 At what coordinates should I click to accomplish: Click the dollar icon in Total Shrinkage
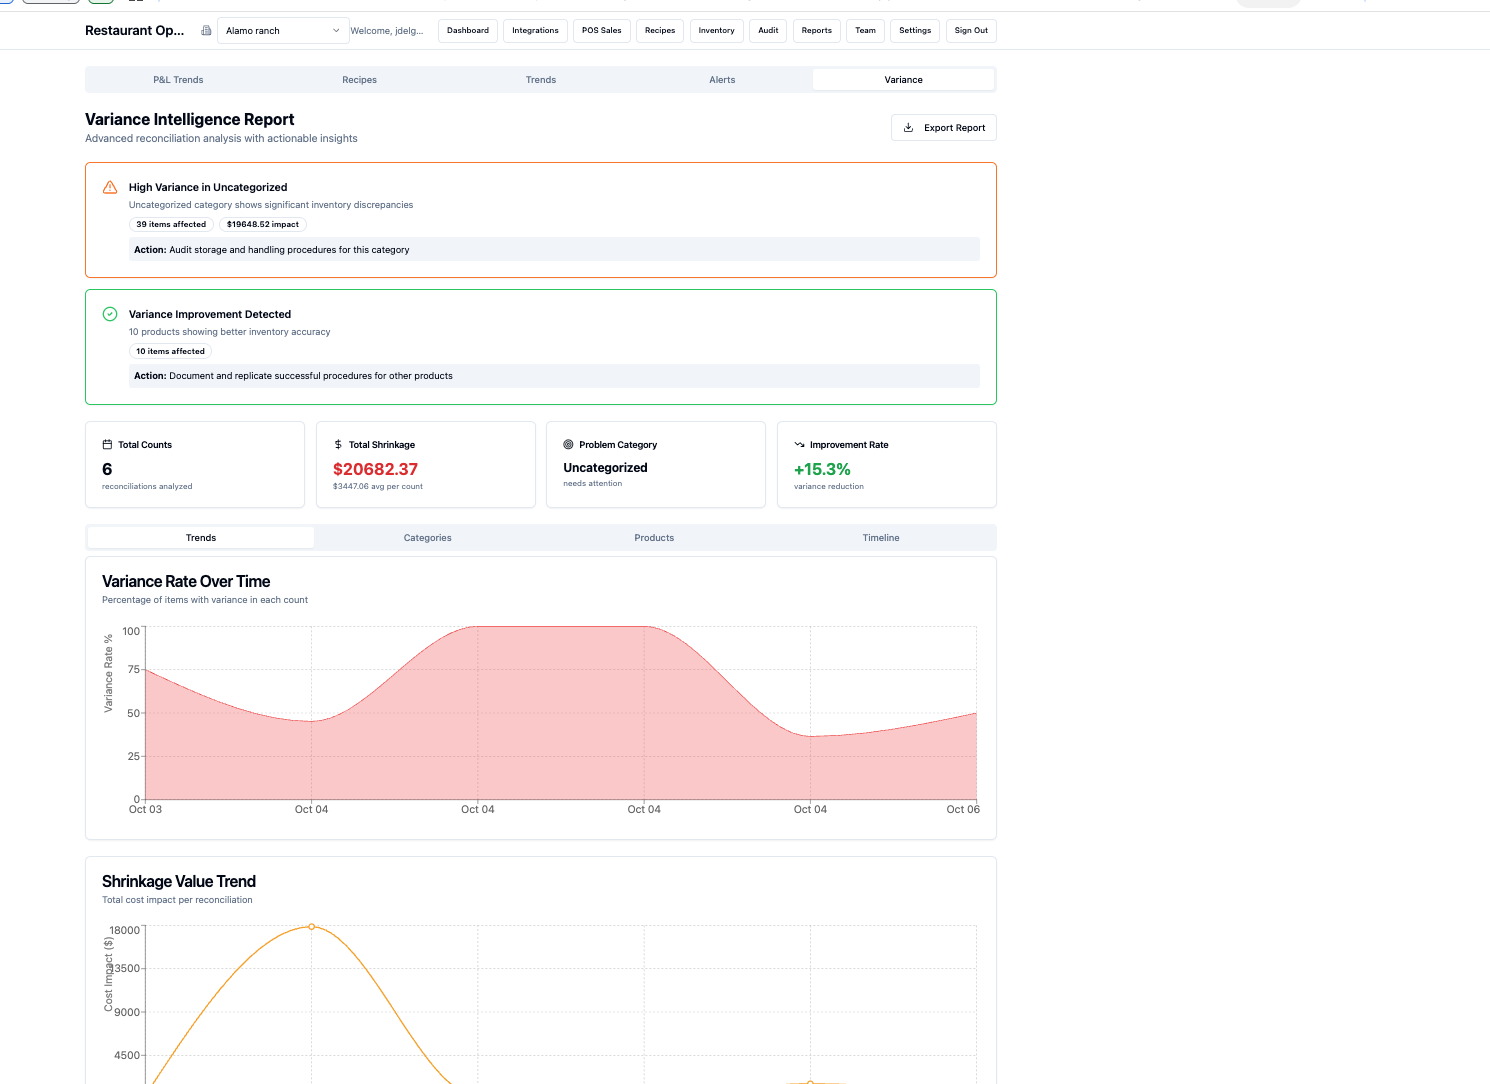[x=338, y=445]
